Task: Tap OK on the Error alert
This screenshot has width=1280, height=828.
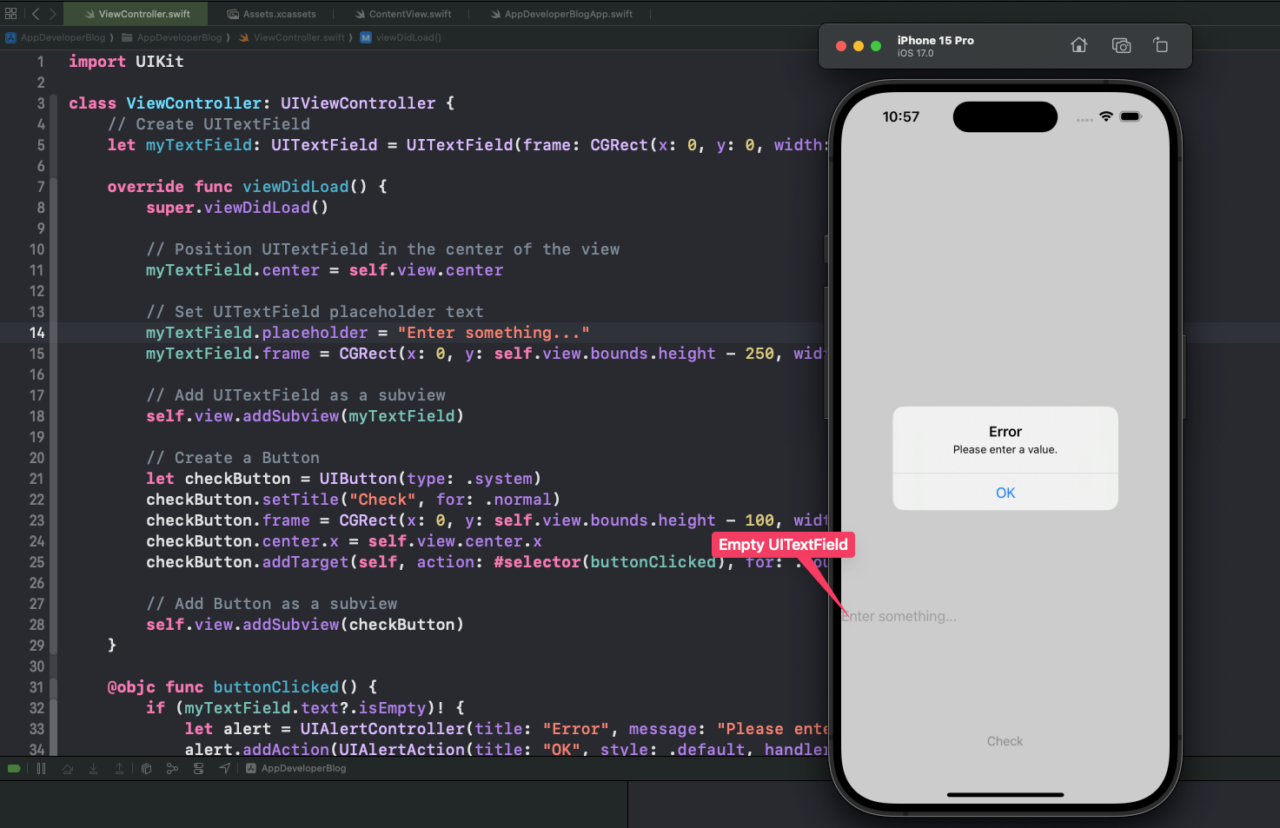Action: coord(1005,492)
